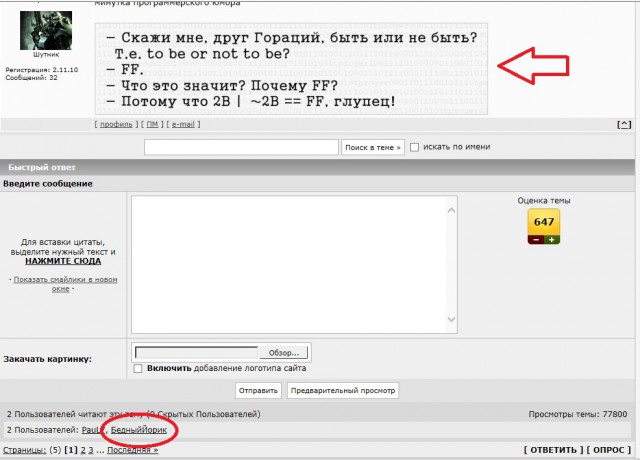Screen dimensions: 640x460
Task: Click the 647 topic rating value
Action: 544,222
